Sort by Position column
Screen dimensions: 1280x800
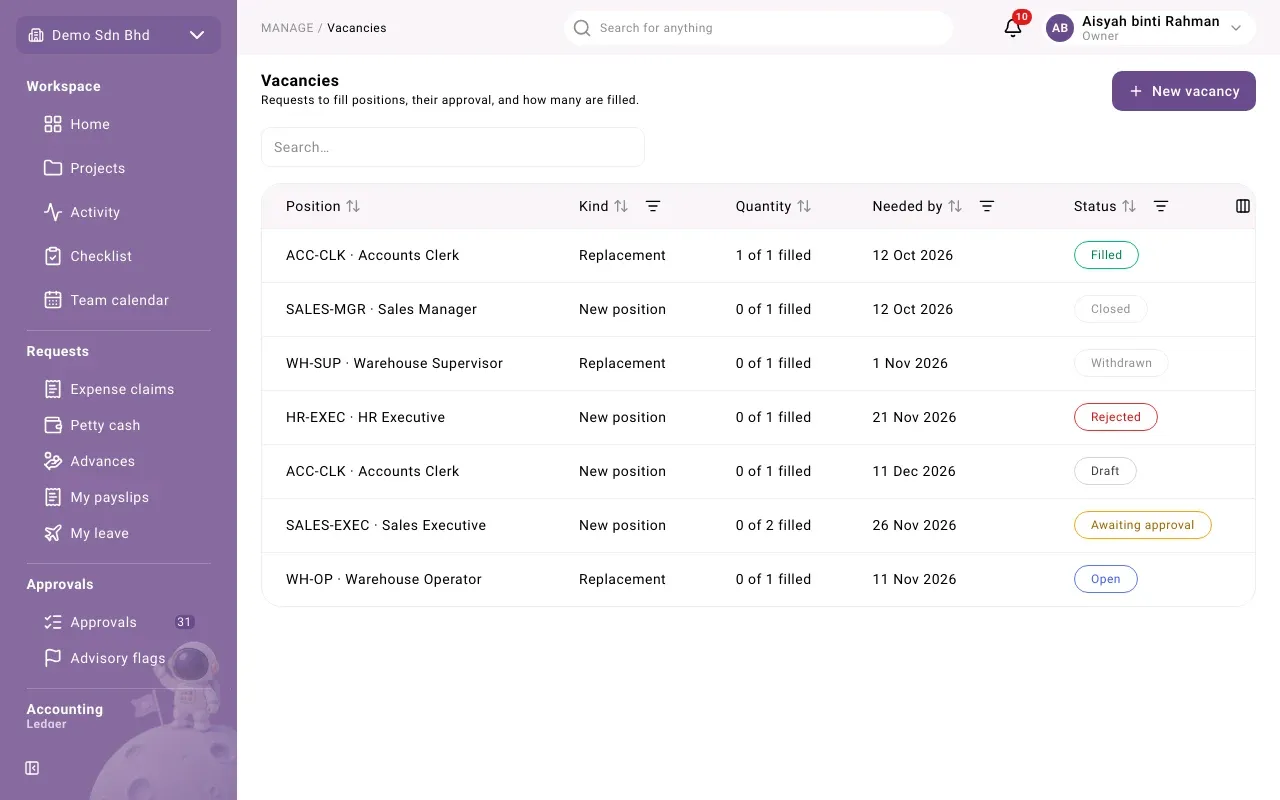(353, 206)
